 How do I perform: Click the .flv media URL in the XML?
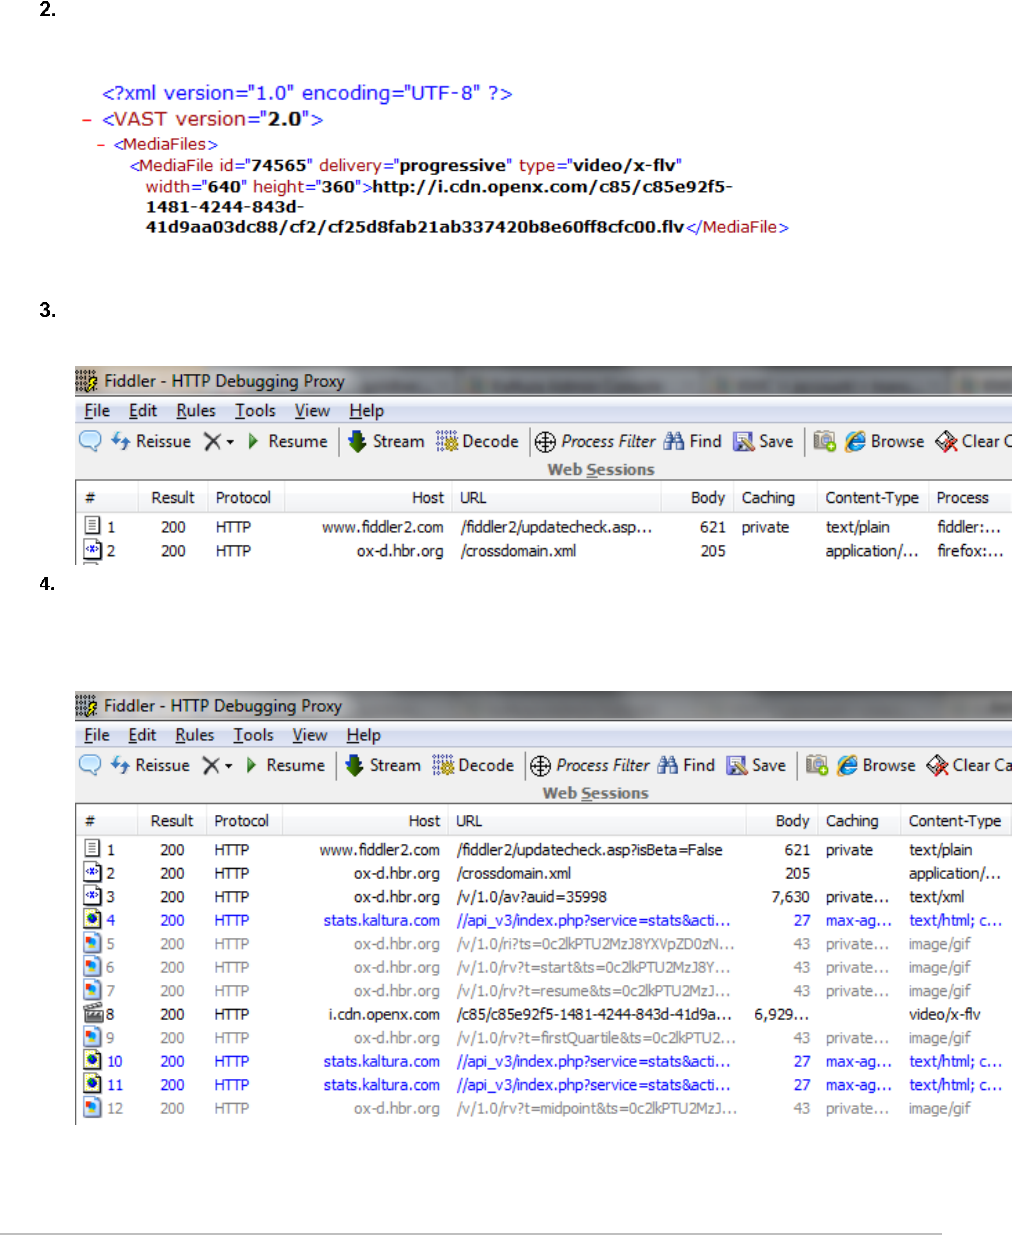click(440, 207)
